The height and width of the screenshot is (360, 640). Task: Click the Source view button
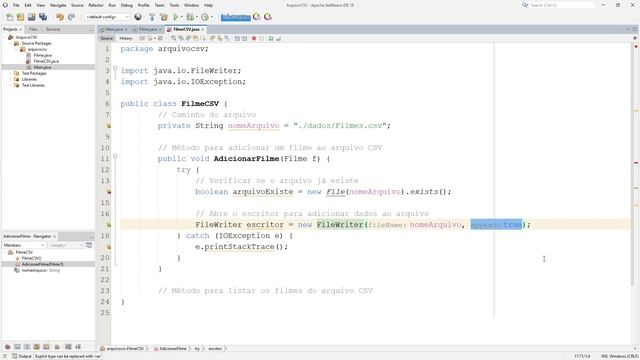[x=106, y=38]
